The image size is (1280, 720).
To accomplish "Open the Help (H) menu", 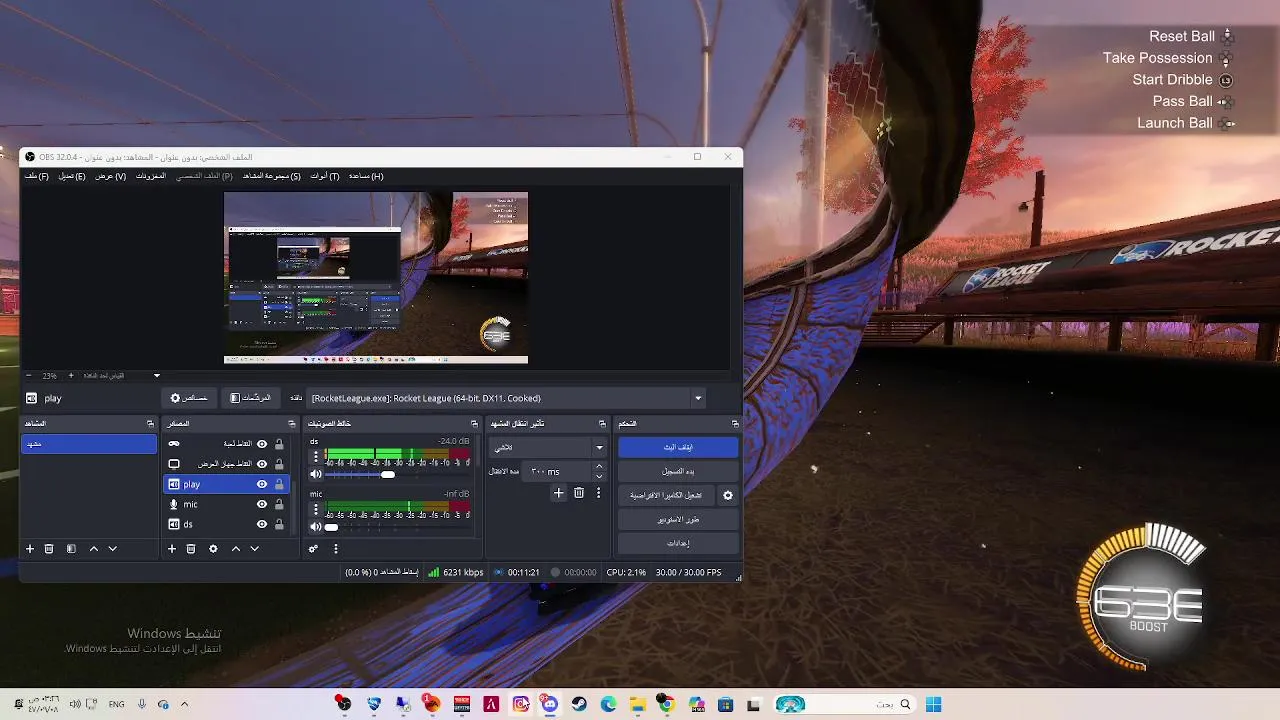I will (366, 176).
